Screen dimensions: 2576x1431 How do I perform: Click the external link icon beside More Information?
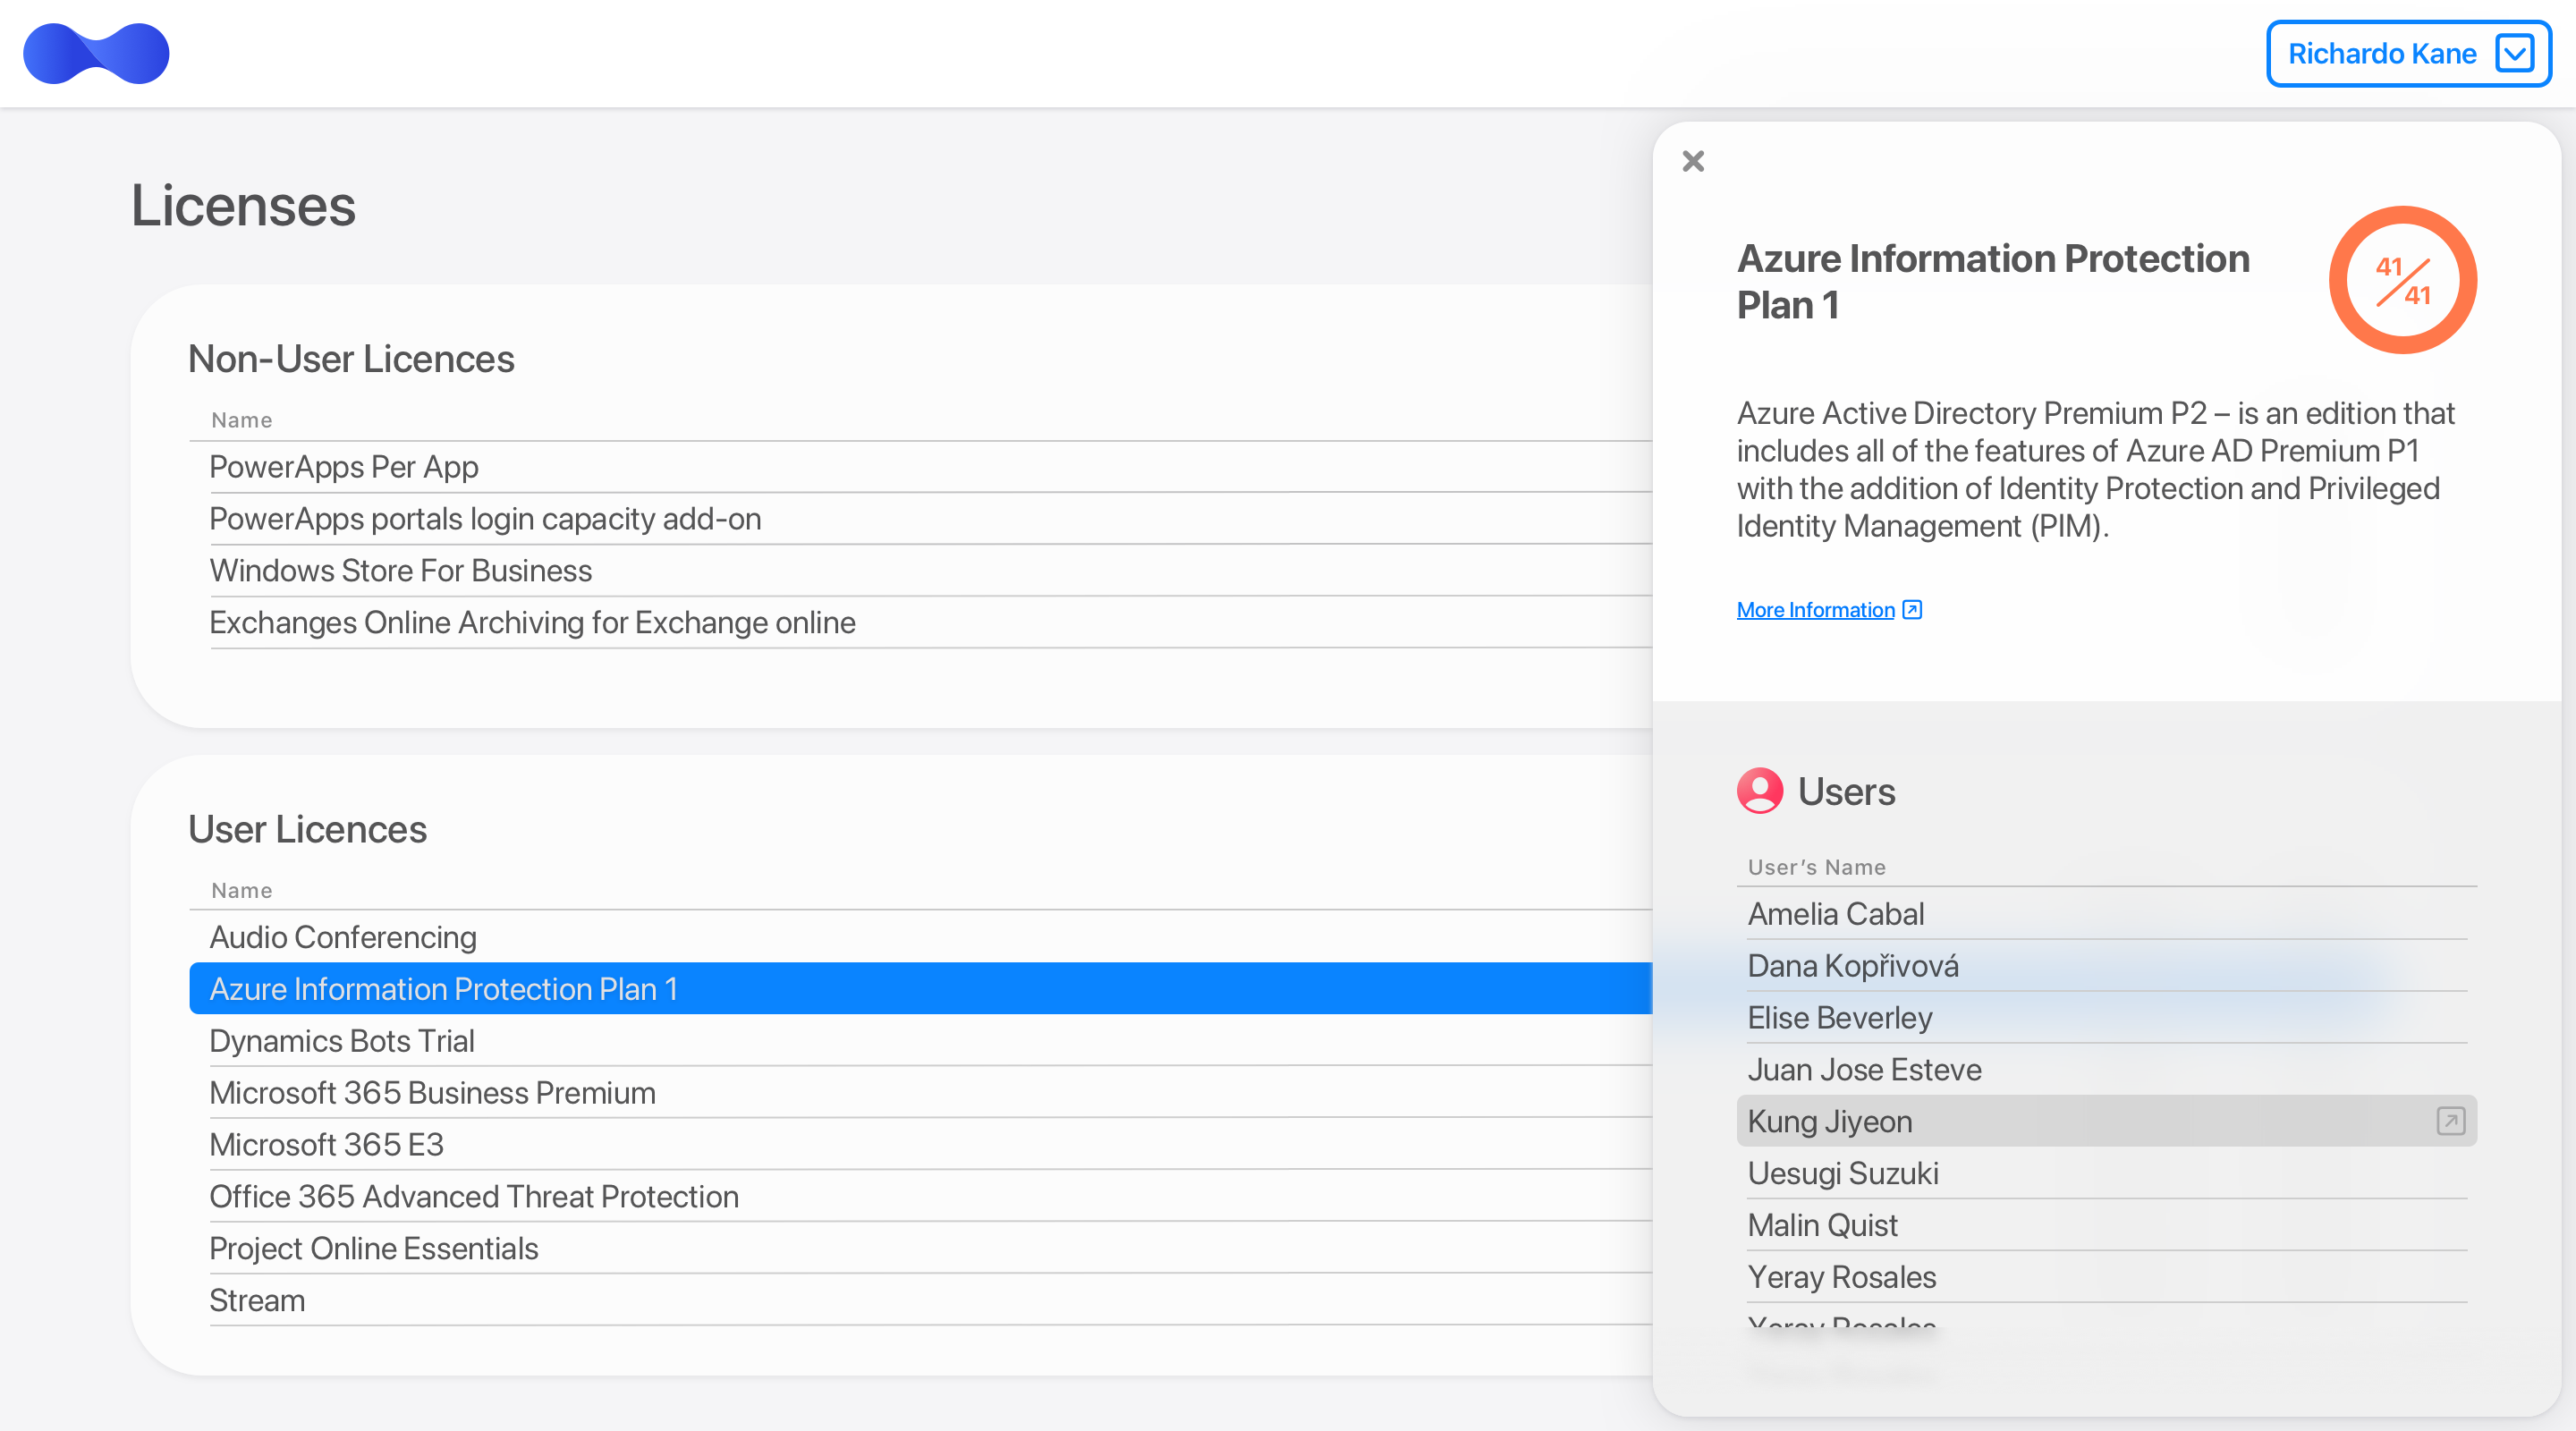tap(1912, 610)
